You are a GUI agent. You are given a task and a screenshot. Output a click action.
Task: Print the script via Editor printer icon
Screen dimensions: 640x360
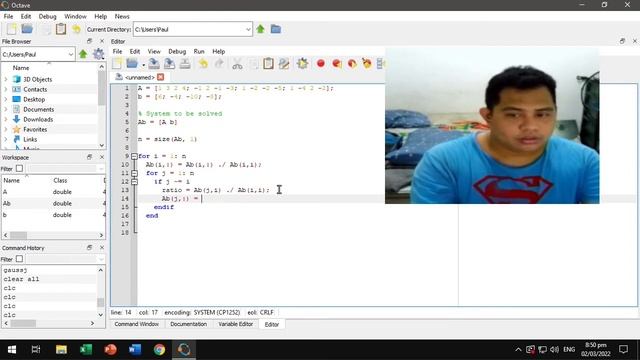click(185, 63)
